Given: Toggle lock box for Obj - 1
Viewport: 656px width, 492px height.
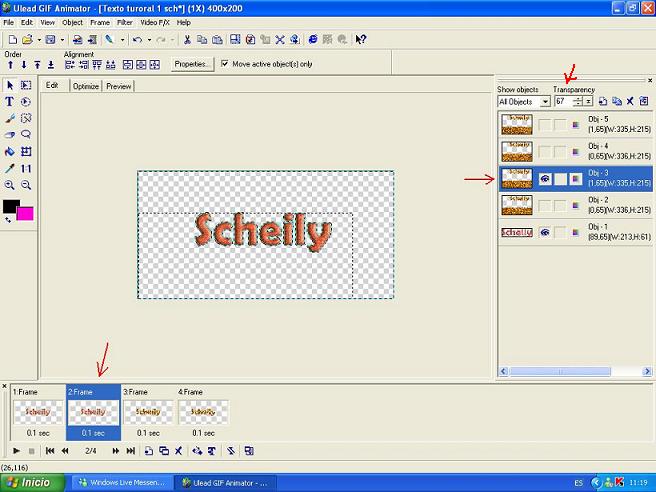Looking at the screenshot, I should click(x=560, y=233).
